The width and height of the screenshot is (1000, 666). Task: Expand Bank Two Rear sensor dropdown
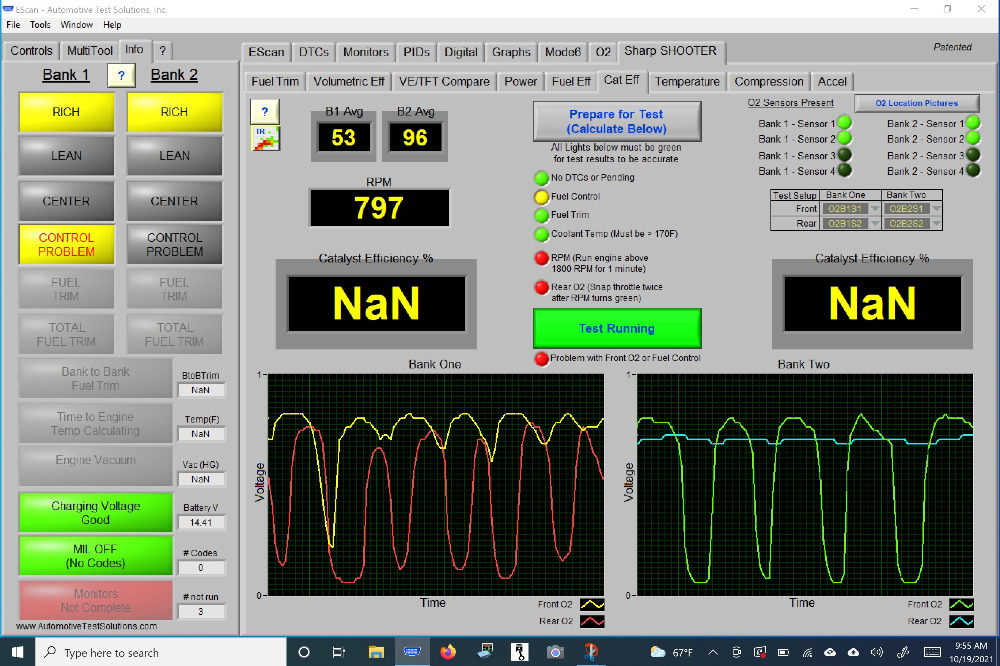[936, 224]
